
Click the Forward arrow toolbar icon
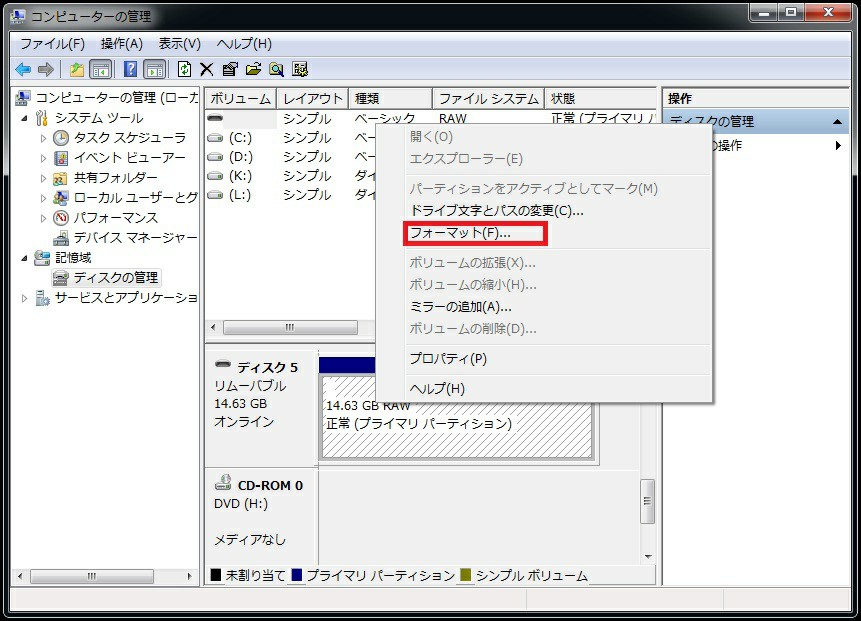pyautogui.click(x=46, y=69)
